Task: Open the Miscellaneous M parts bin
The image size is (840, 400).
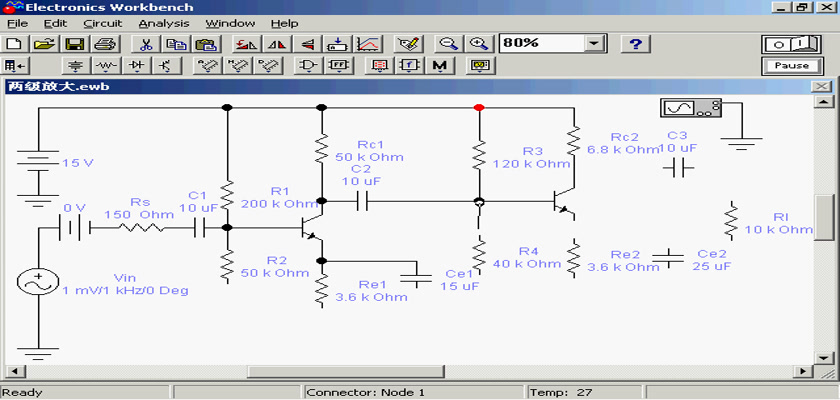Action: click(x=439, y=66)
